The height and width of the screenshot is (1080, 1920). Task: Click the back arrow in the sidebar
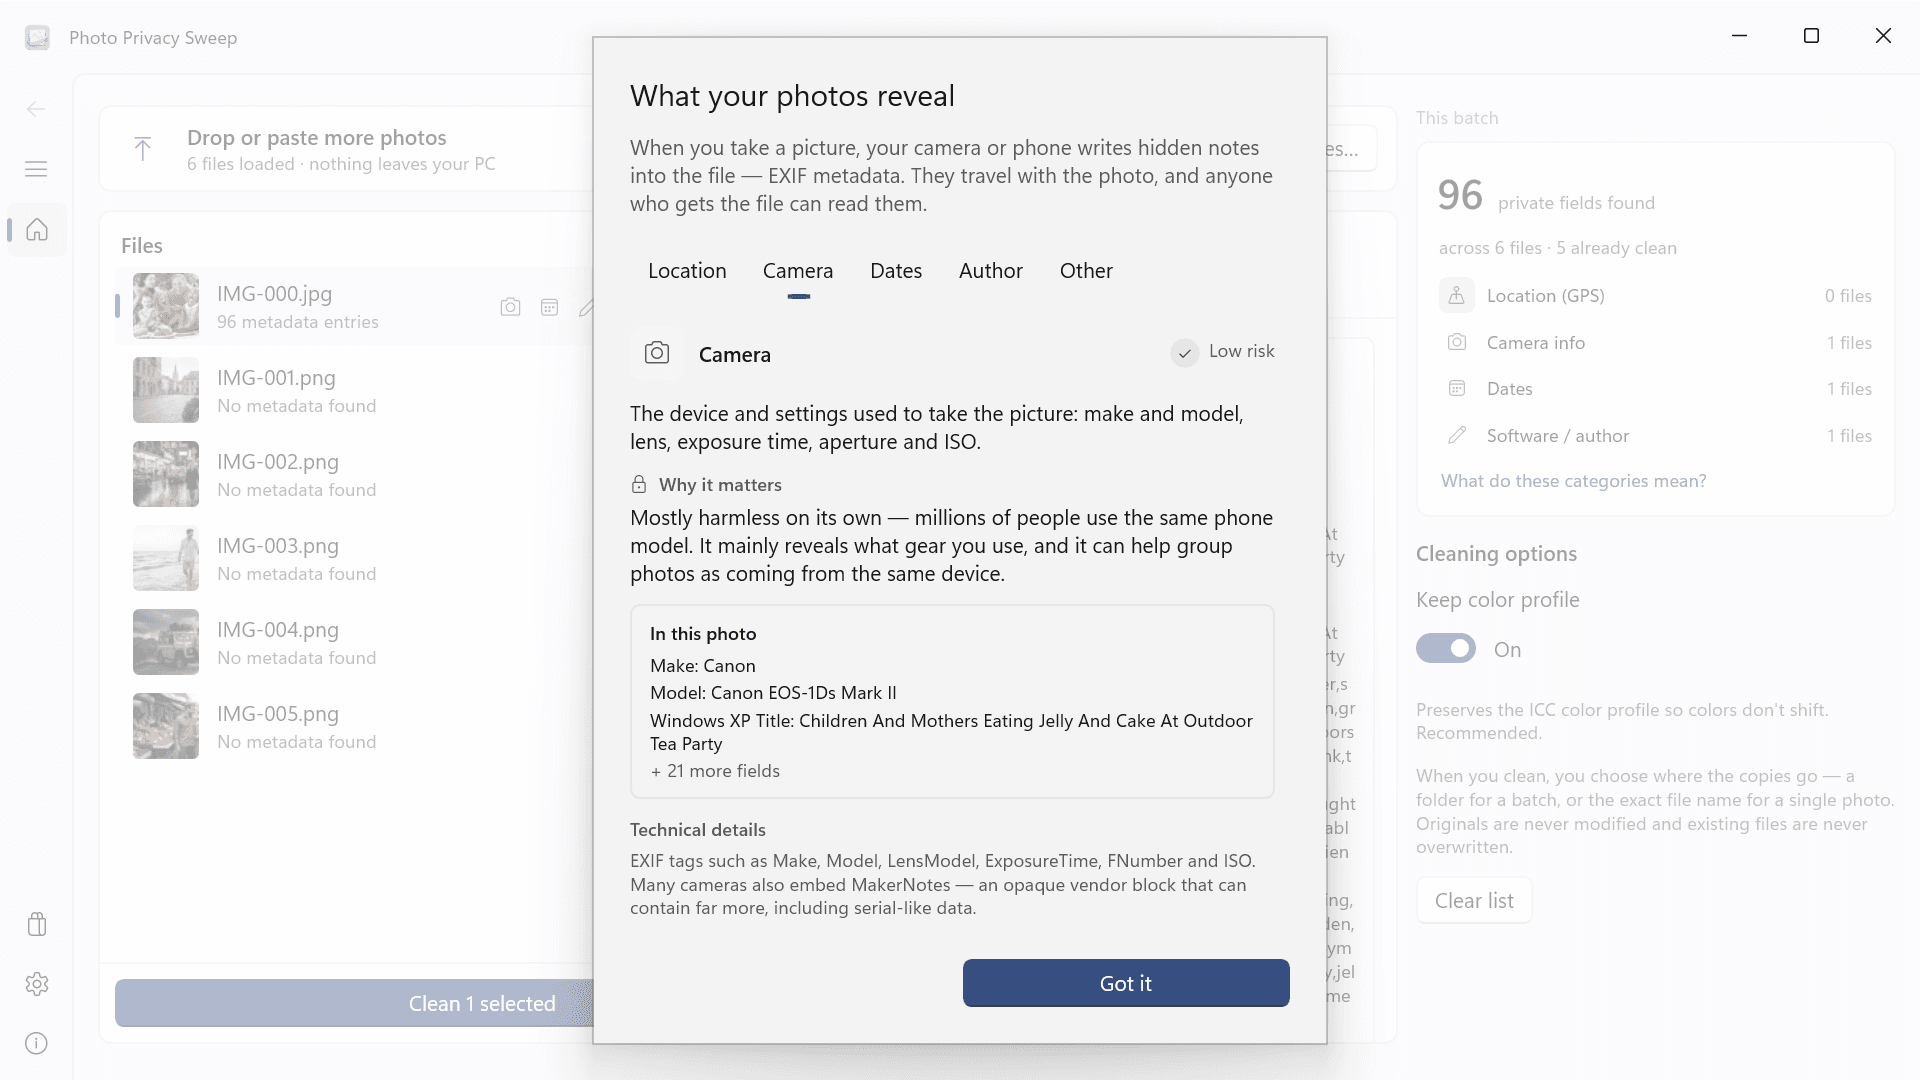(36, 109)
